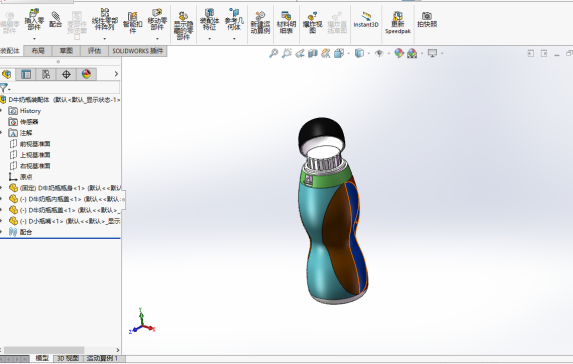
Task: Open 智能扣件 (Smart Fasteners) tool
Action: coord(132,22)
